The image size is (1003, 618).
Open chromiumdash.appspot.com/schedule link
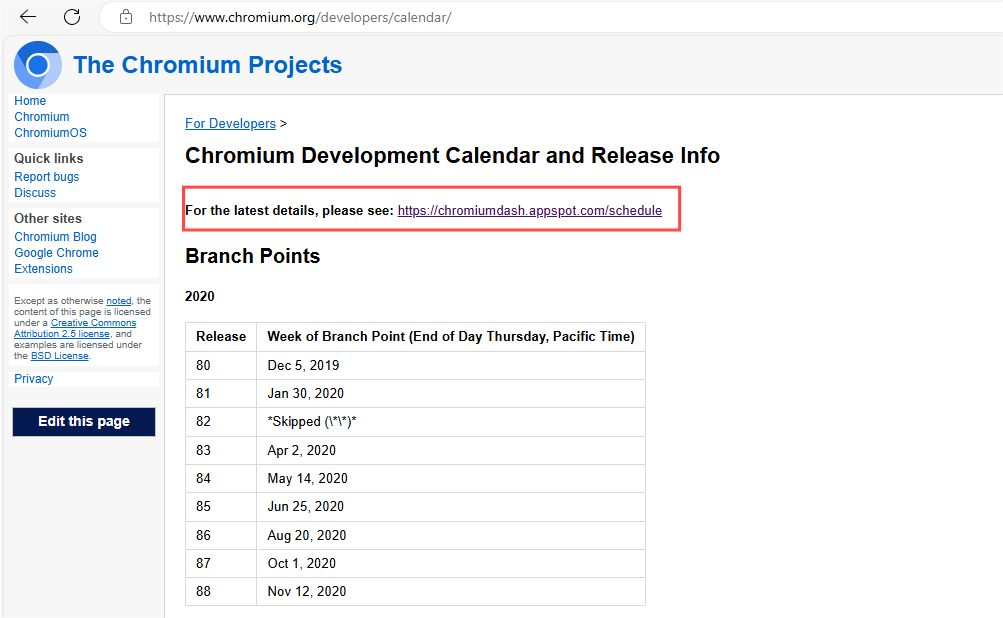[x=530, y=210]
